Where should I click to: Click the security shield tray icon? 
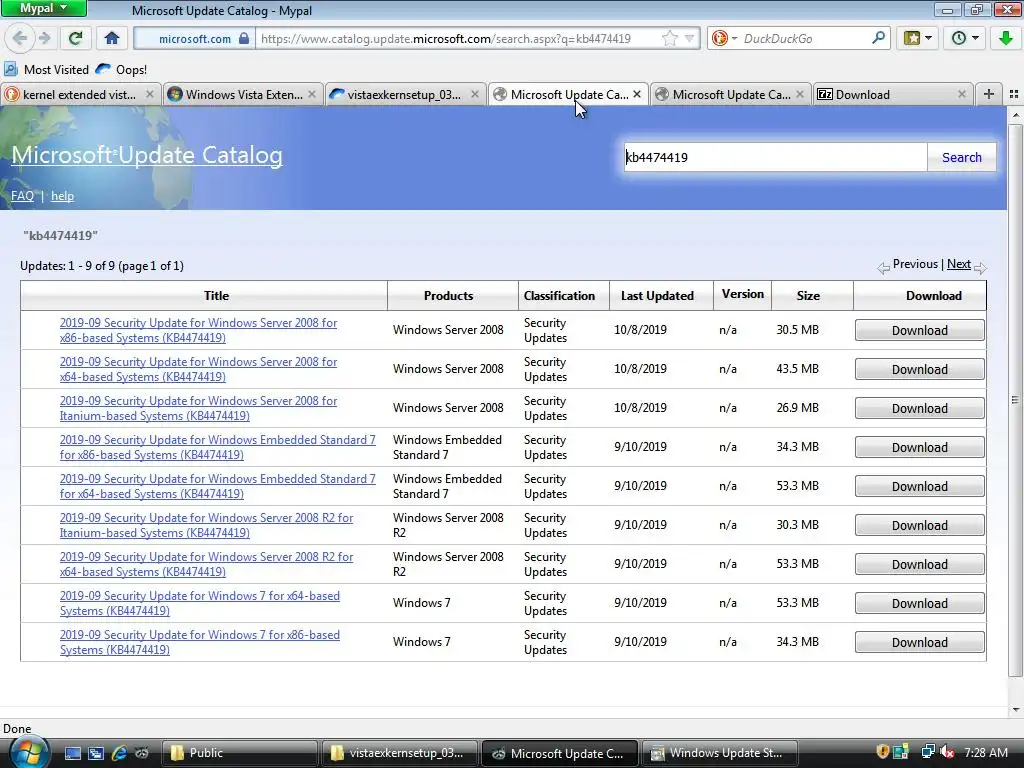point(882,752)
